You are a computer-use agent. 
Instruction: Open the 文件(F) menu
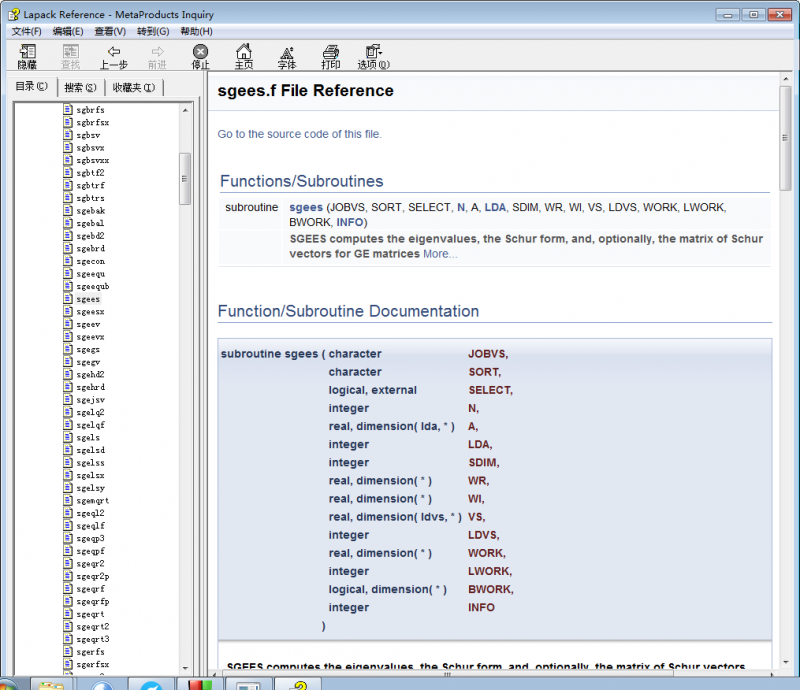click(x=26, y=32)
